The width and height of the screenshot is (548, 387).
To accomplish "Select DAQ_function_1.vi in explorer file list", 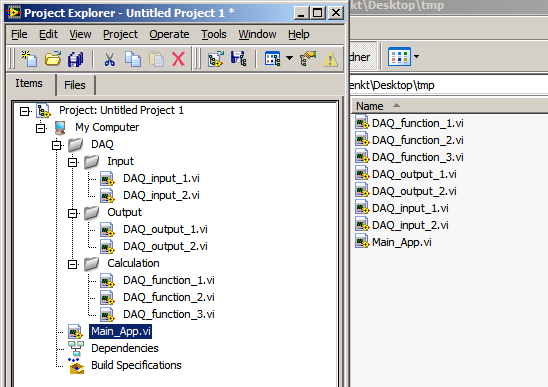I will (x=418, y=123).
